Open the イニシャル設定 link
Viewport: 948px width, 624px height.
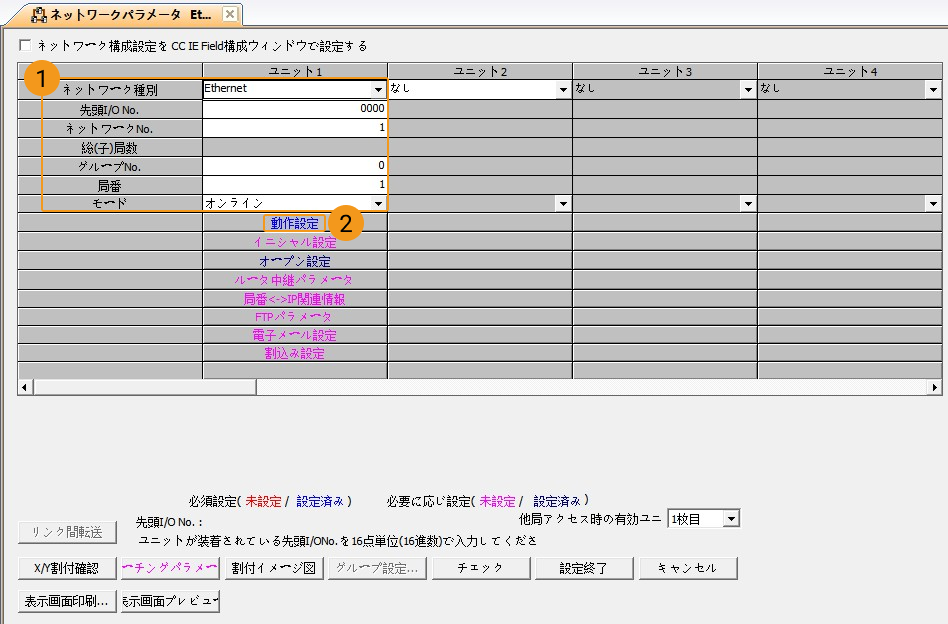(294, 242)
